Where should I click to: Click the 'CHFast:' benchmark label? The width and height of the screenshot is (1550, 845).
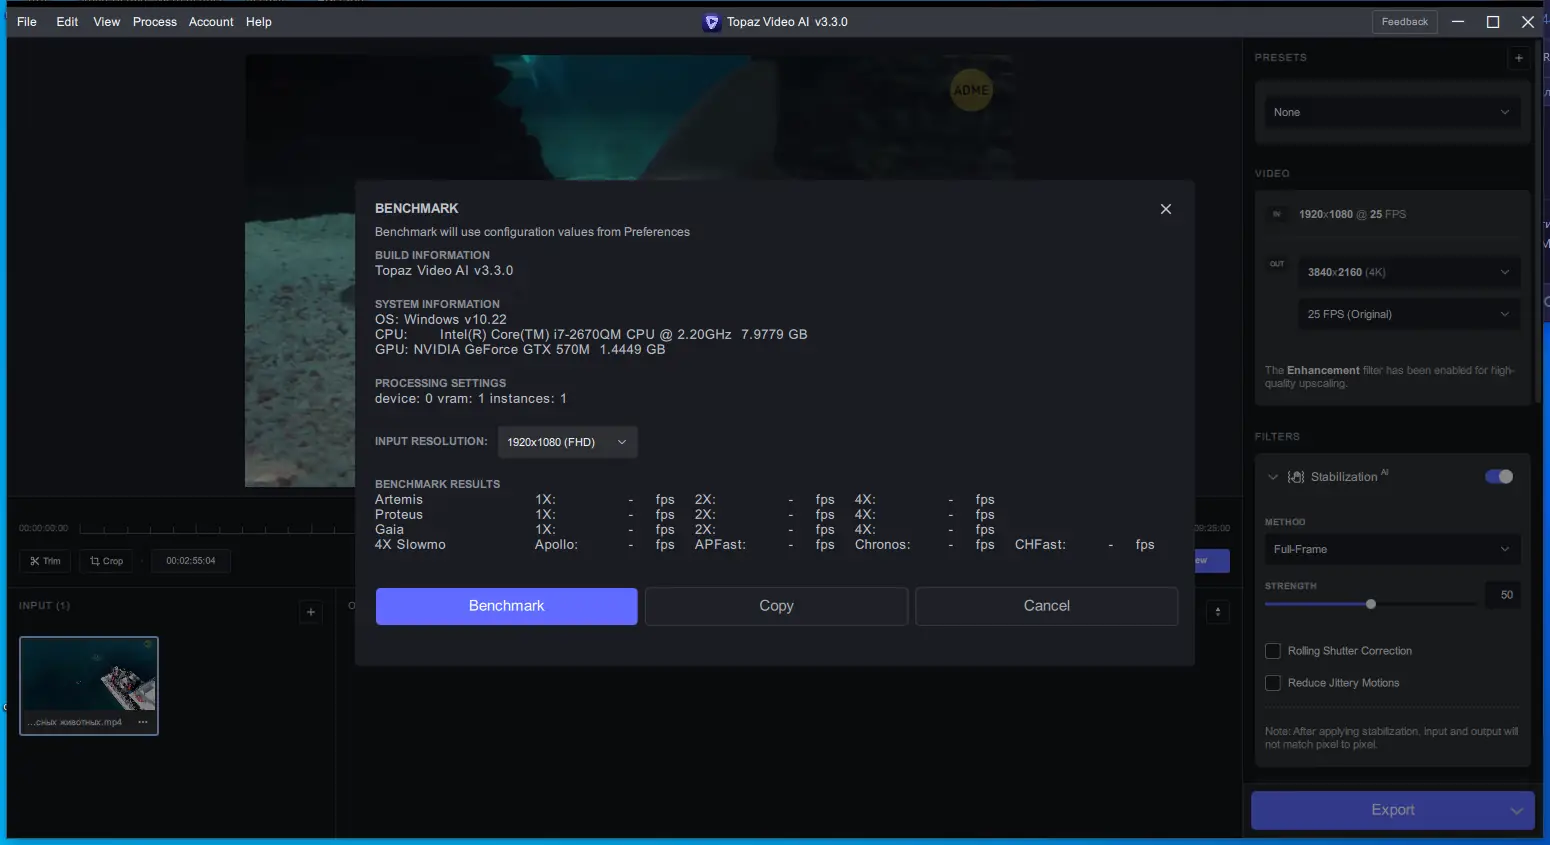pos(1040,545)
